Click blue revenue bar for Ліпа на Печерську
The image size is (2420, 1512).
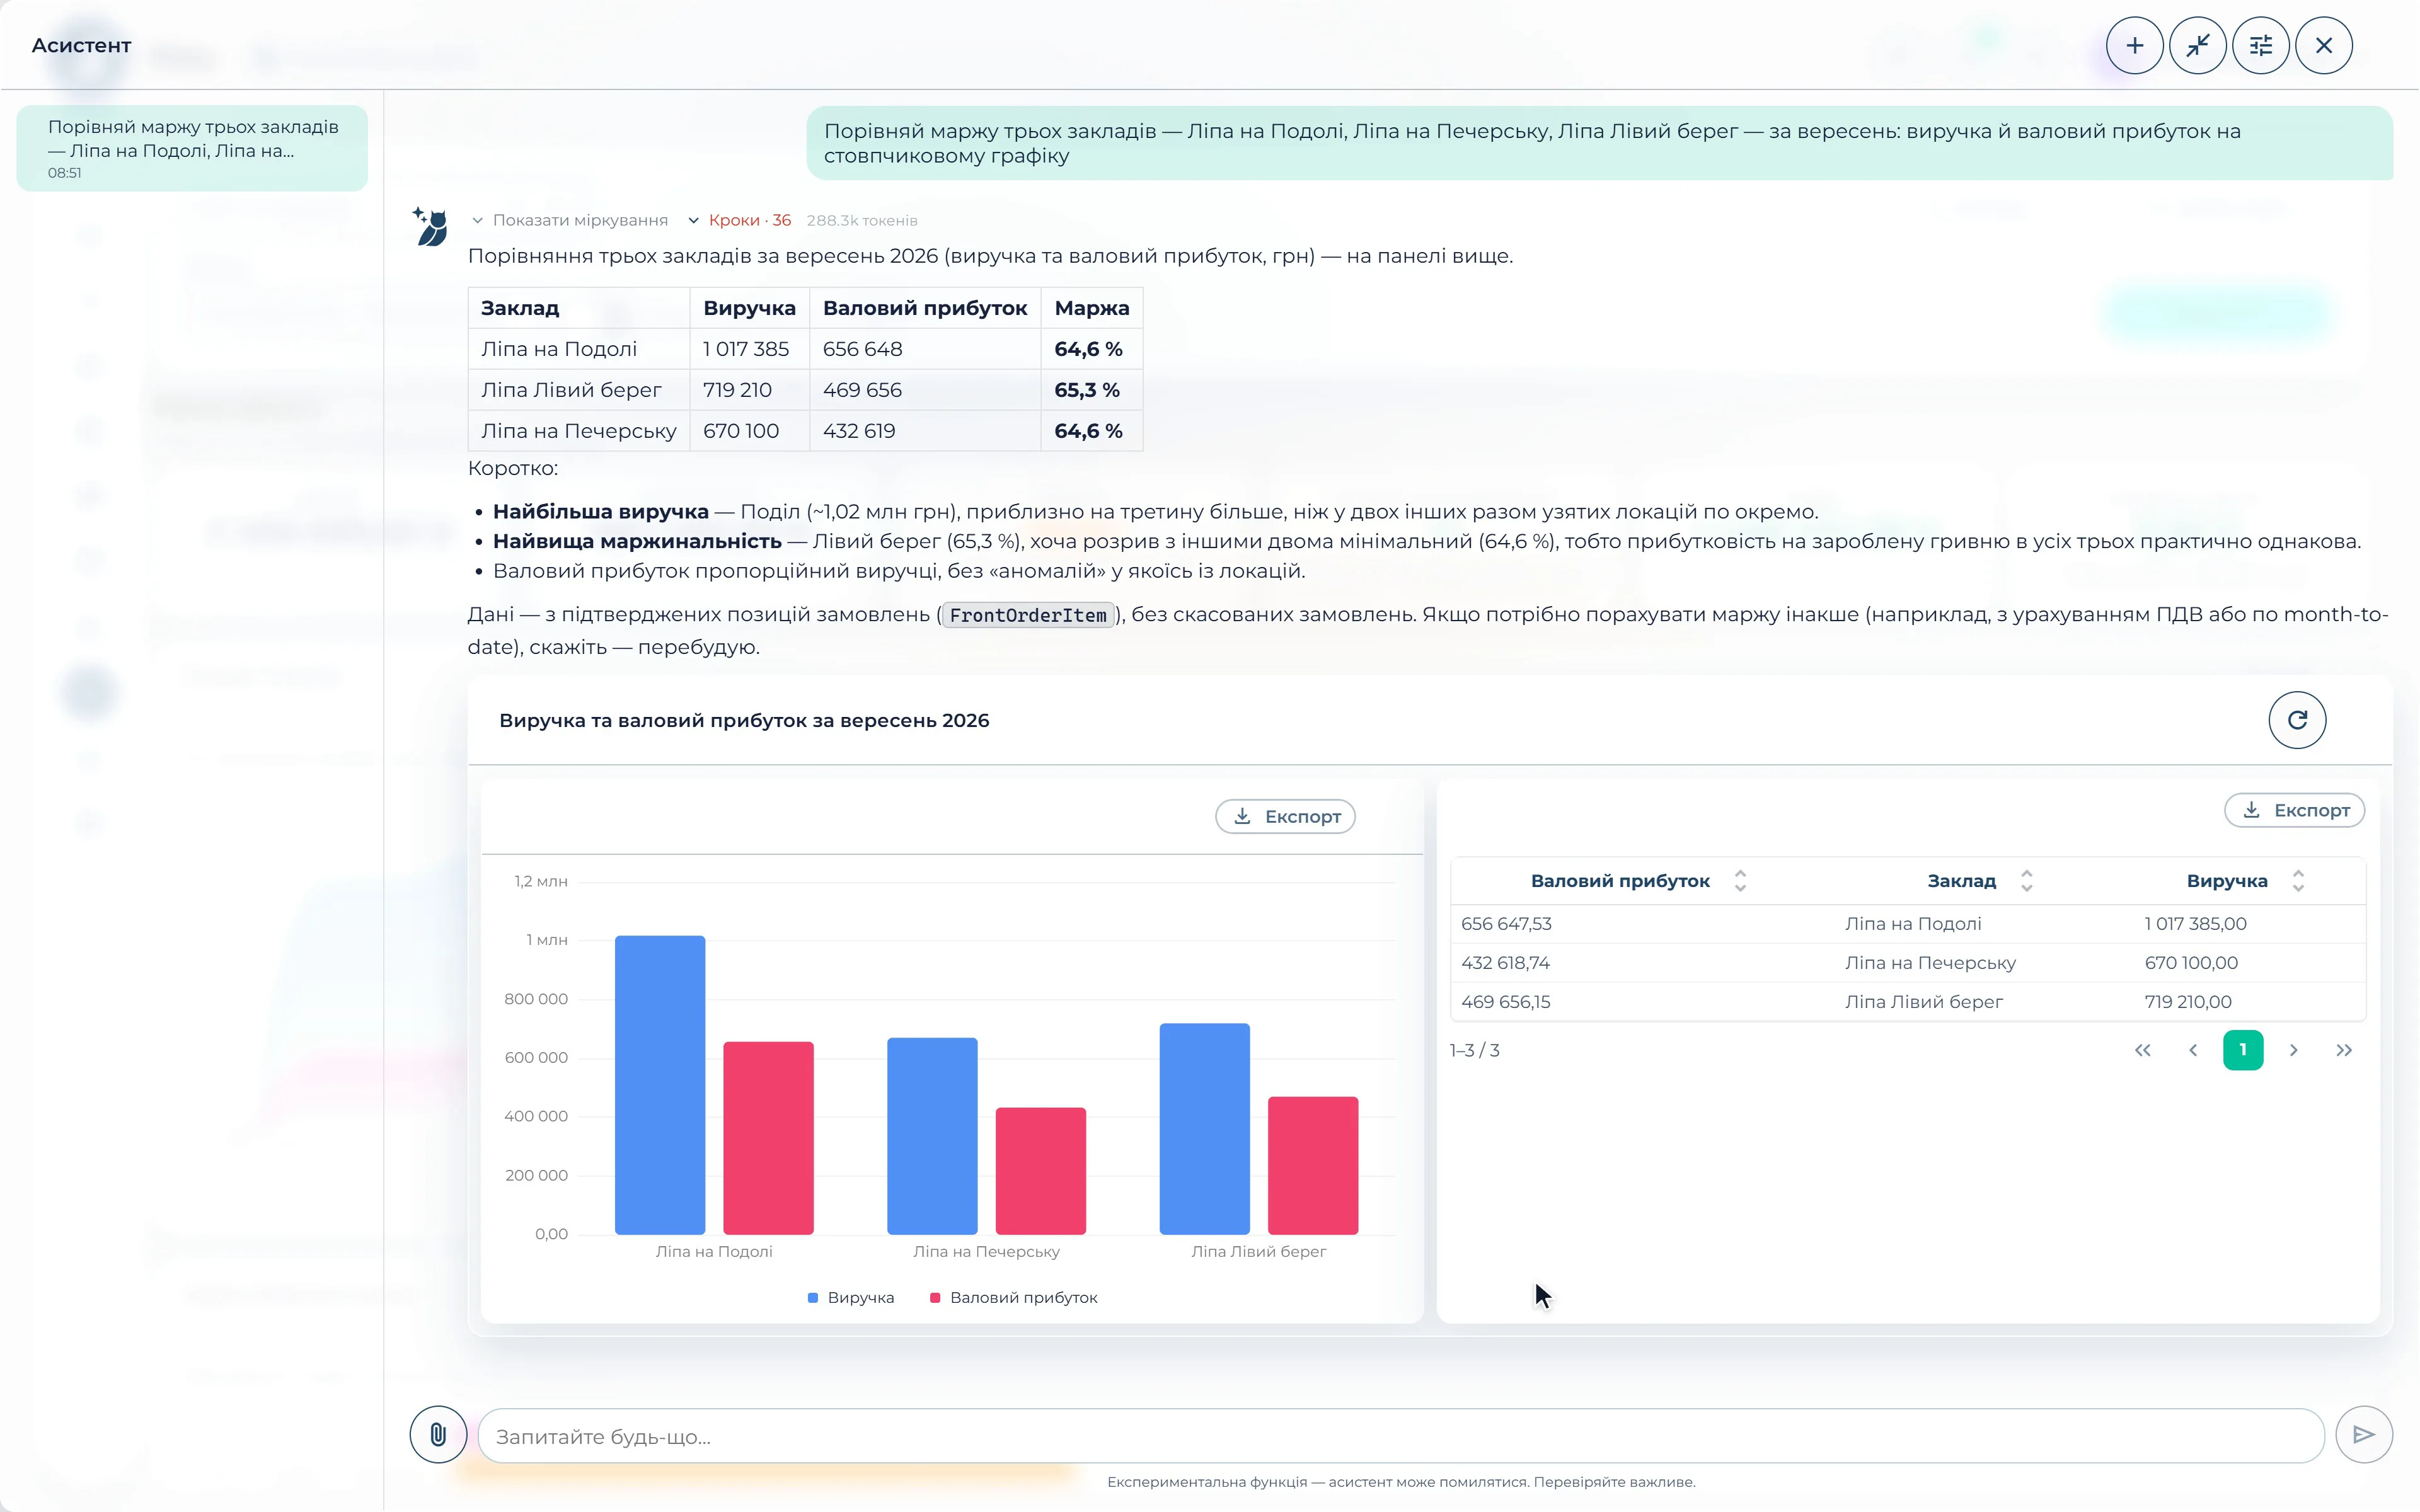tap(932, 1136)
